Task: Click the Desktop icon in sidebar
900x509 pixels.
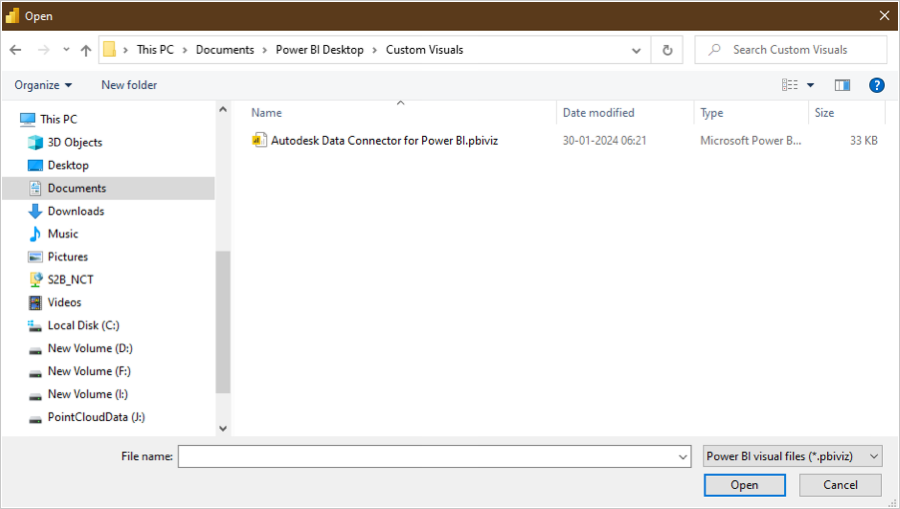Action: coord(36,165)
